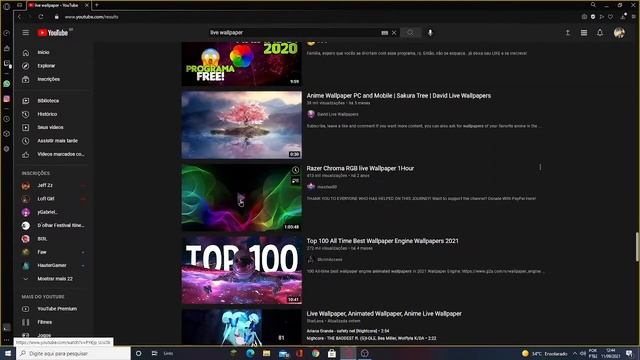The width and height of the screenshot is (640, 360).
Task: Open Vídeos marcados com gostei list
Action: pyautogui.click(x=54, y=154)
